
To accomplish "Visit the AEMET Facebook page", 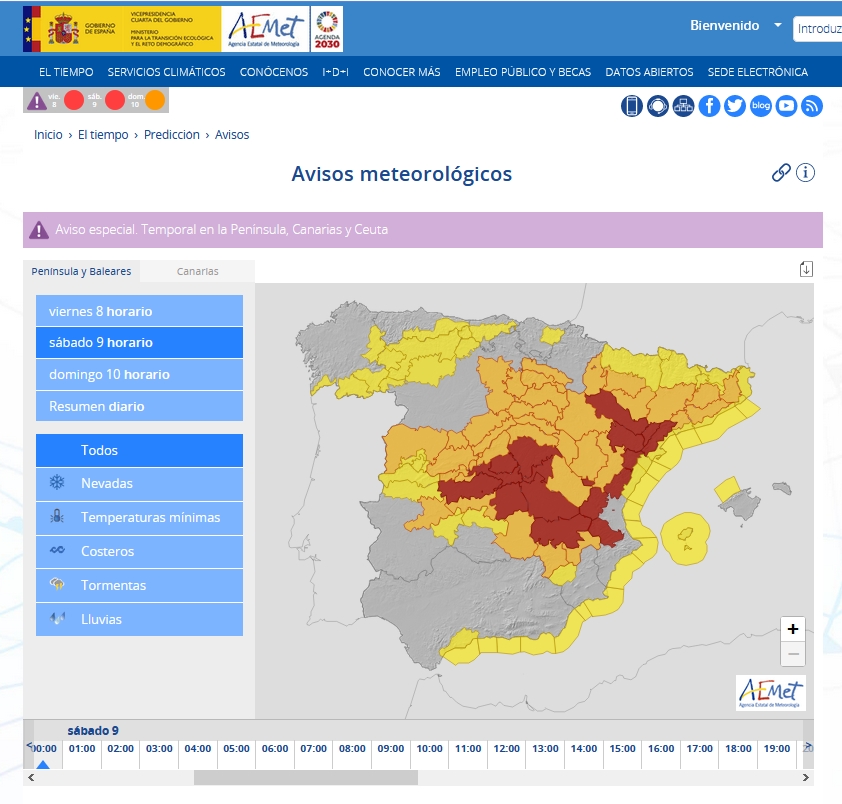I will click(x=709, y=106).
